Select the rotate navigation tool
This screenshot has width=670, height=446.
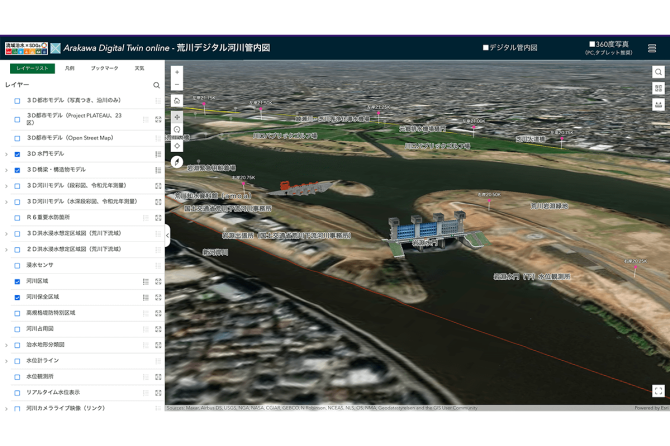tap(177, 129)
